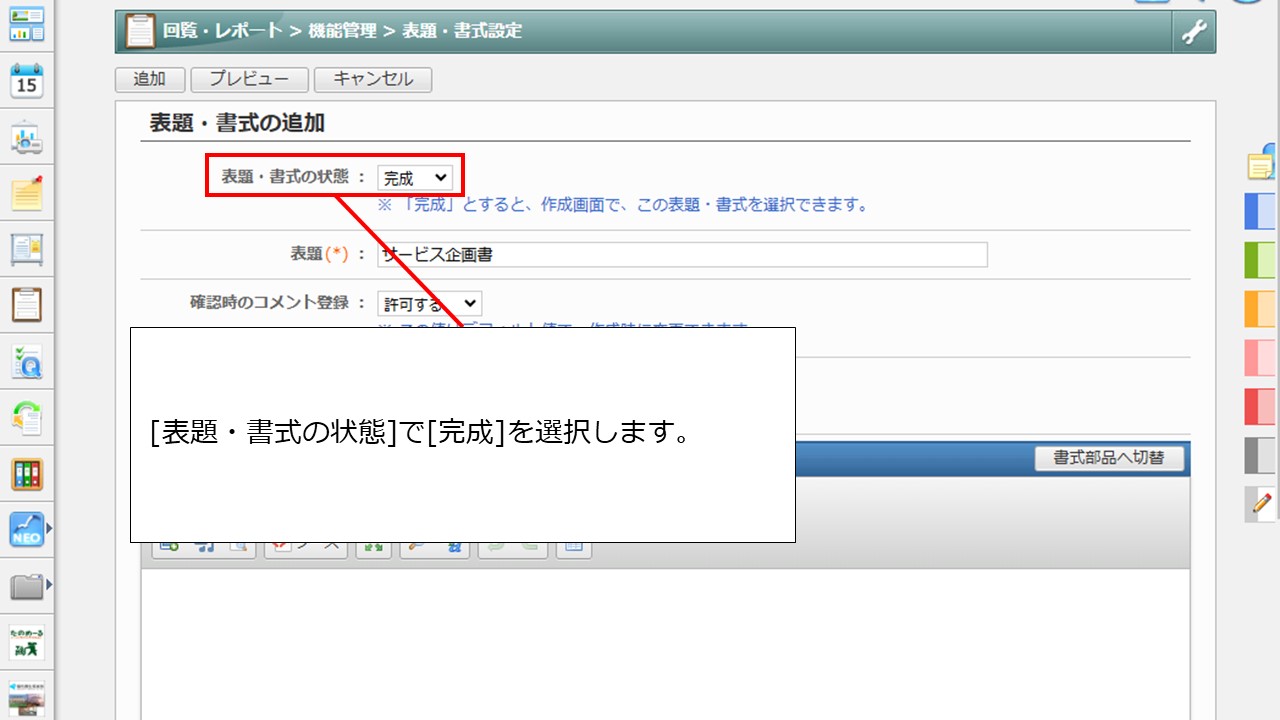
Task: Open the portal dashboard icon in sidebar
Action: (x=27, y=24)
